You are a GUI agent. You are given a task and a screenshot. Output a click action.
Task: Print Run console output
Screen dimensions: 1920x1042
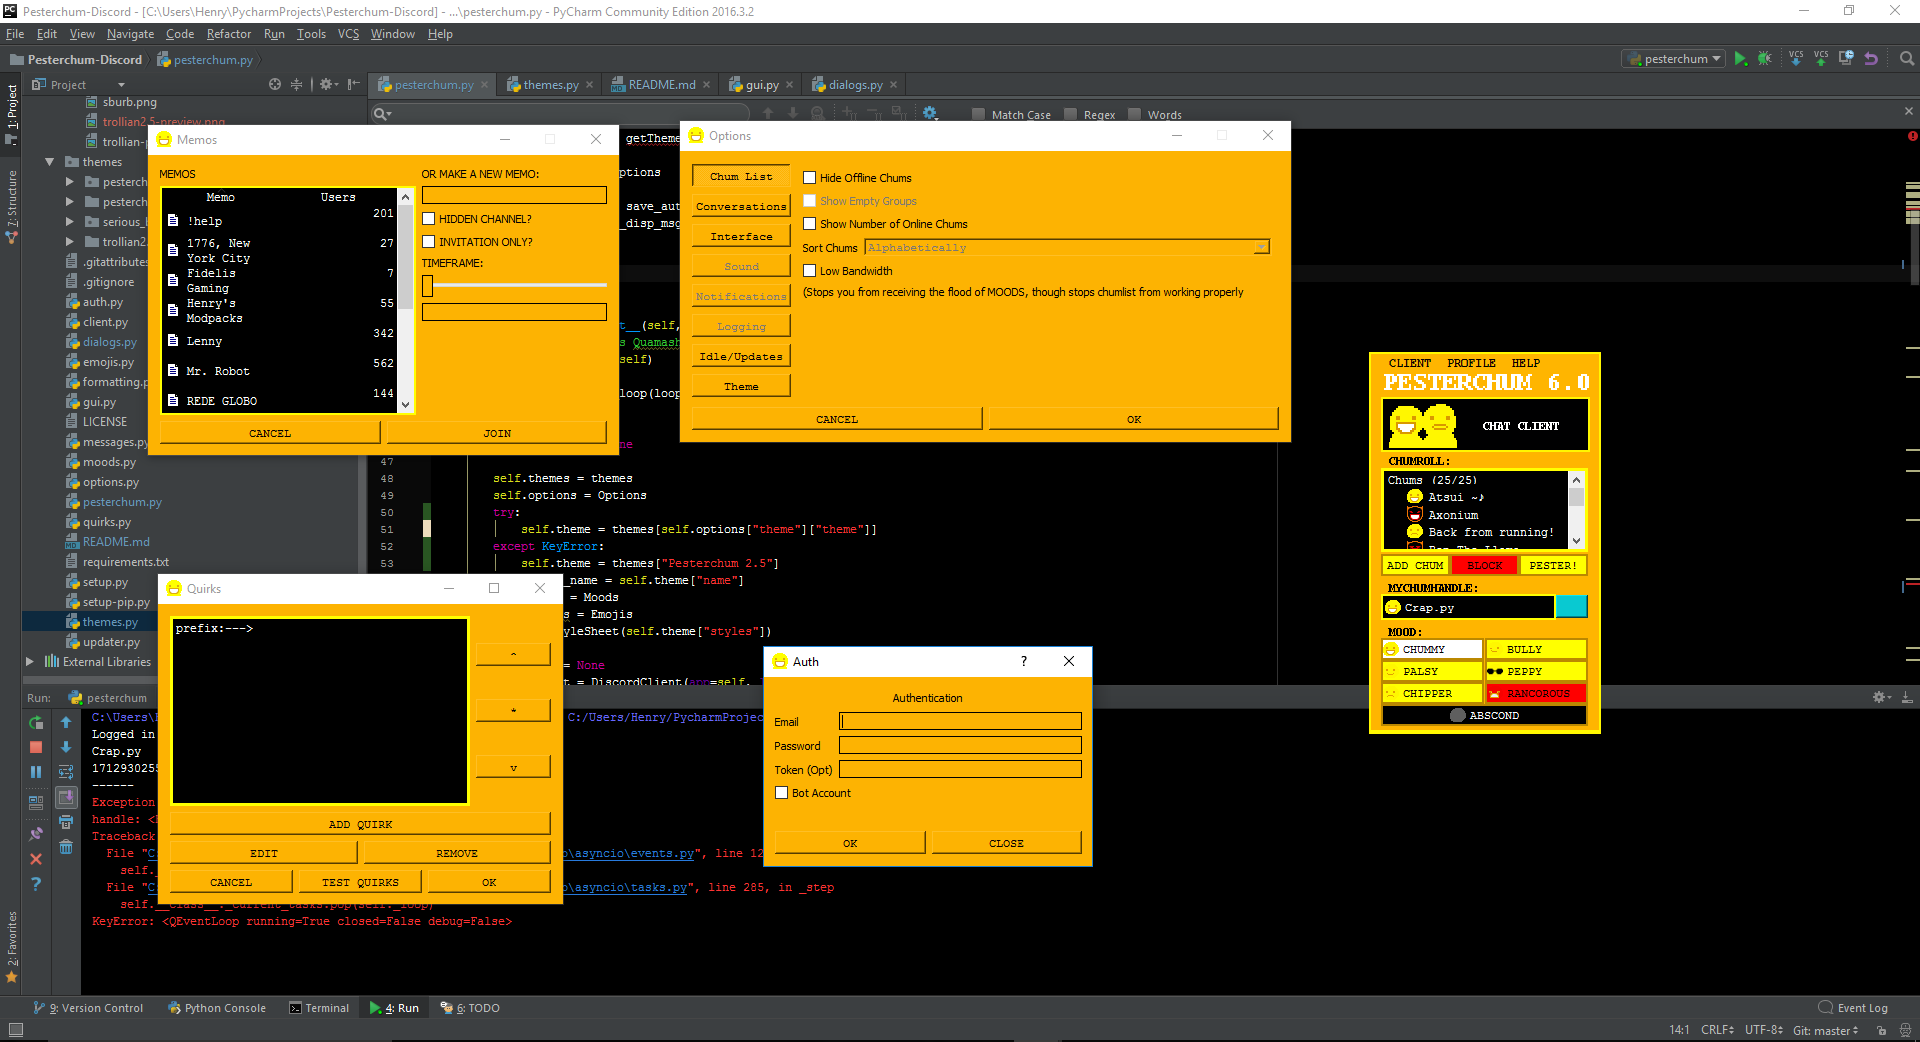[66, 822]
